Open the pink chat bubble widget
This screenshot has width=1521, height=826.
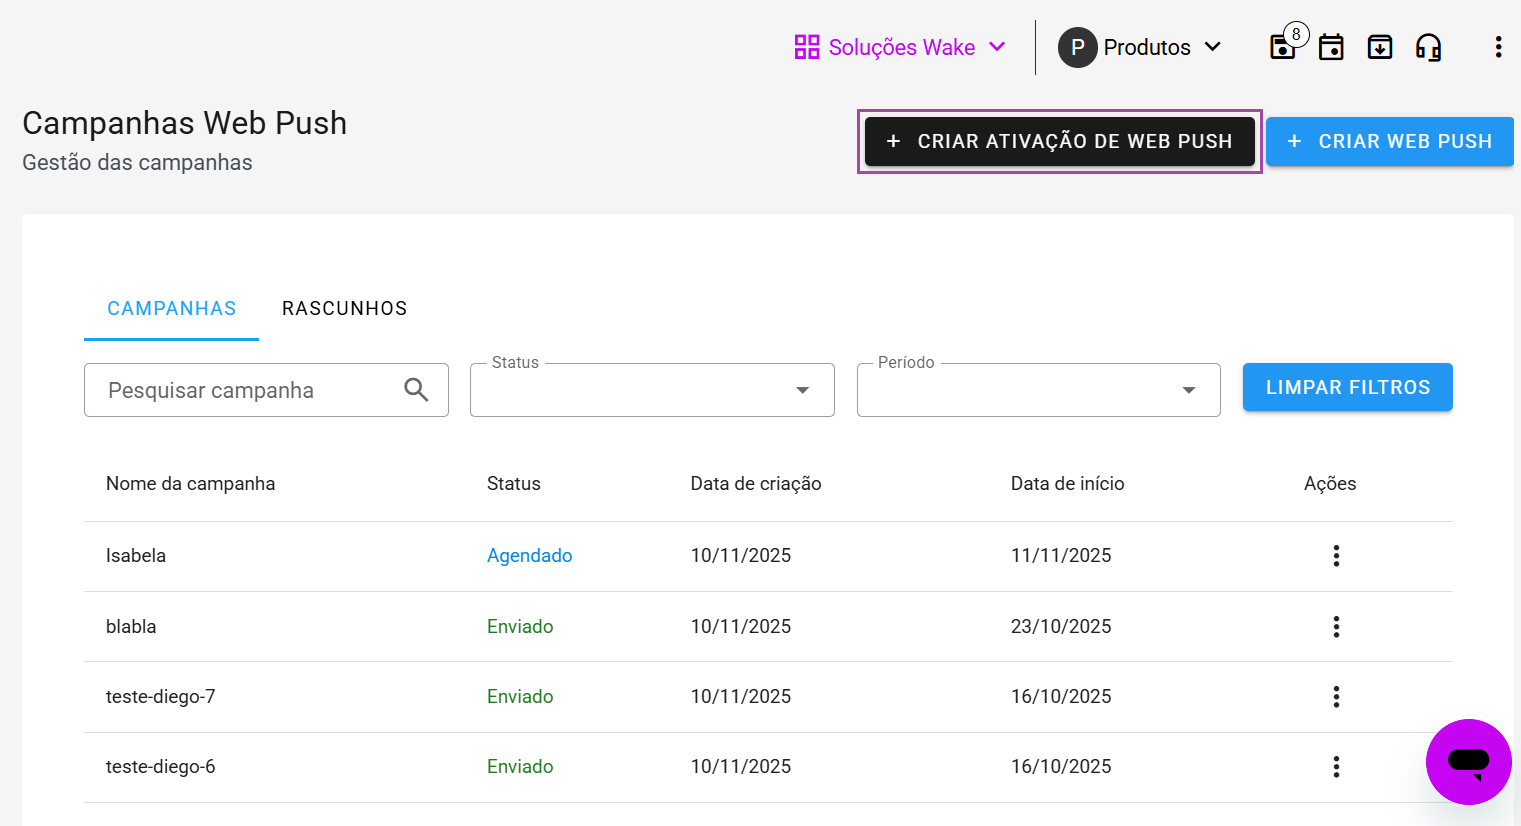(x=1469, y=762)
